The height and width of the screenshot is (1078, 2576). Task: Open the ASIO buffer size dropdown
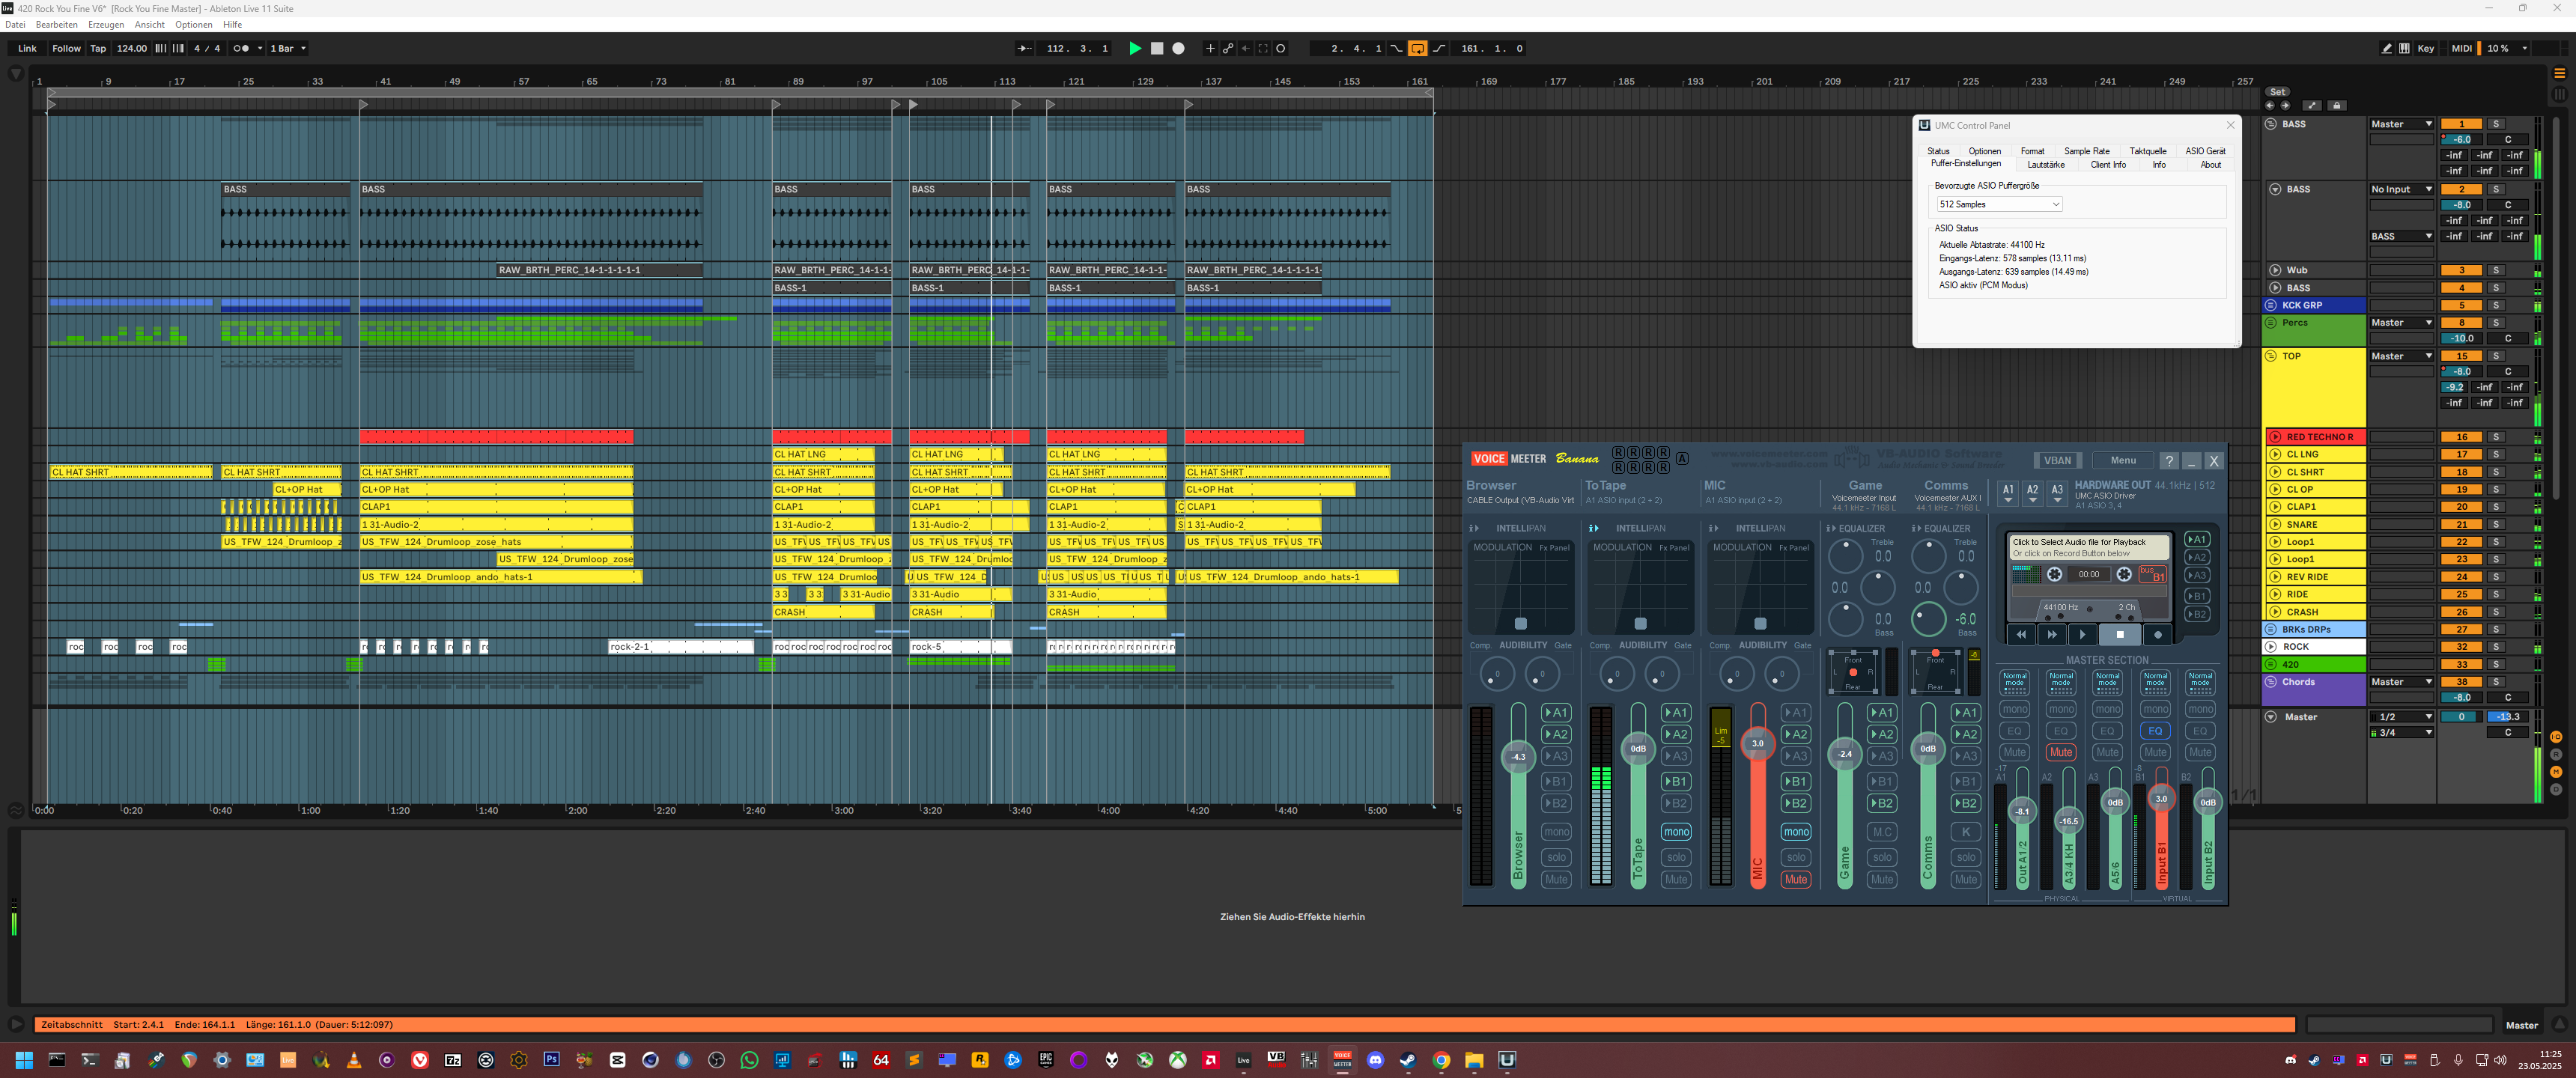1999,204
